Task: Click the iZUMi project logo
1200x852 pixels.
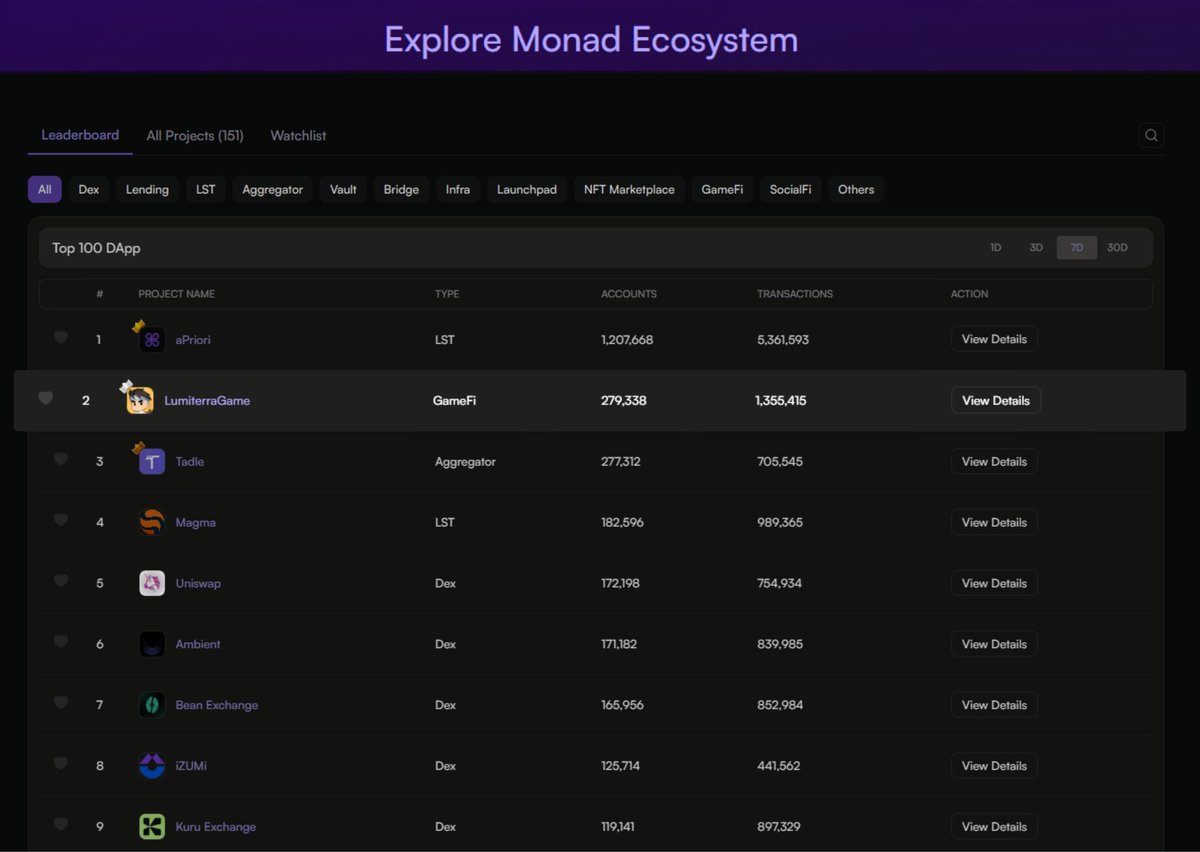Action: [151, 765]
